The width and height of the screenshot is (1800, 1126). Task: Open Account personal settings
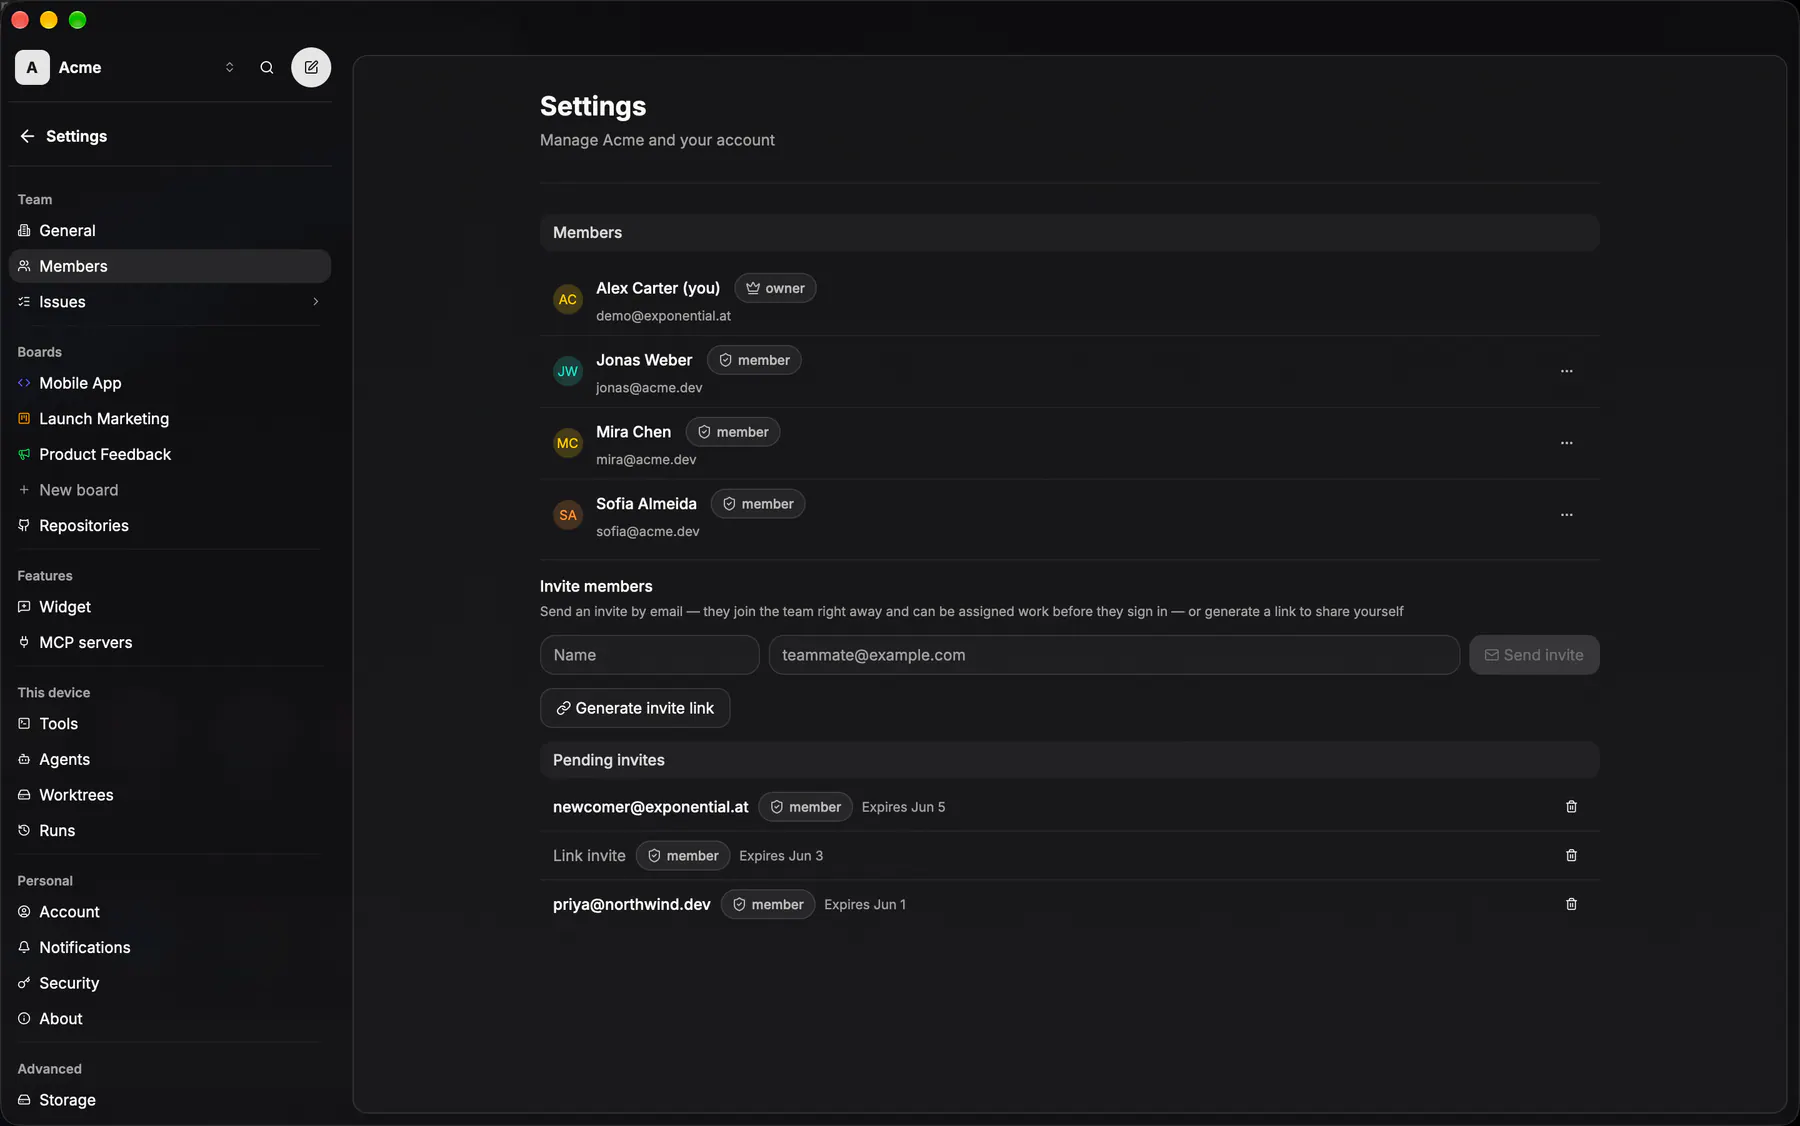tap(170, 912)
